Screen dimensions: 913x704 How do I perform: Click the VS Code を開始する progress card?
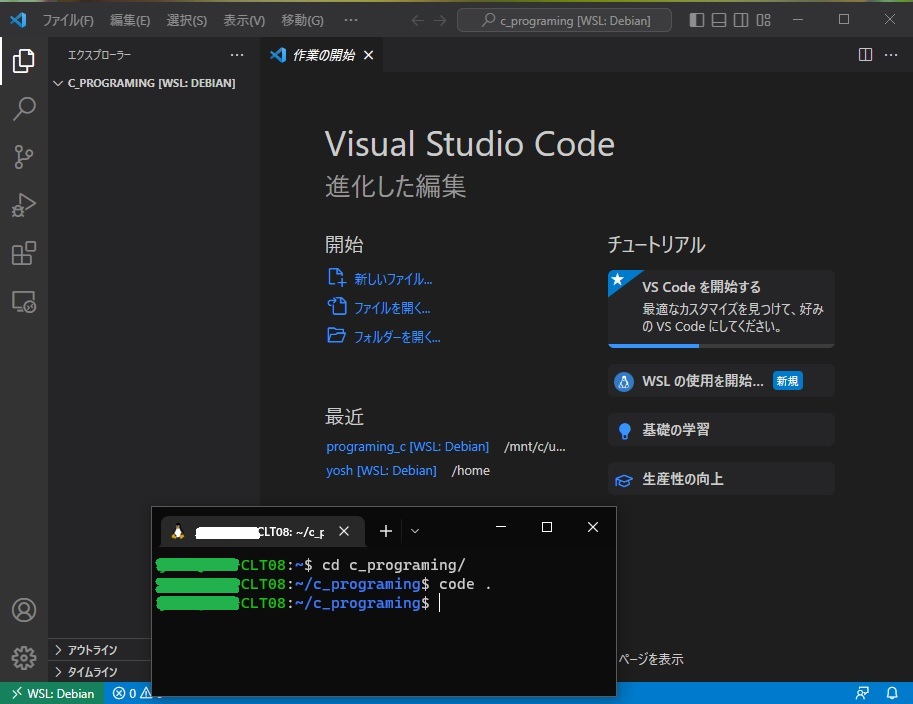click(x=721, y=307)
